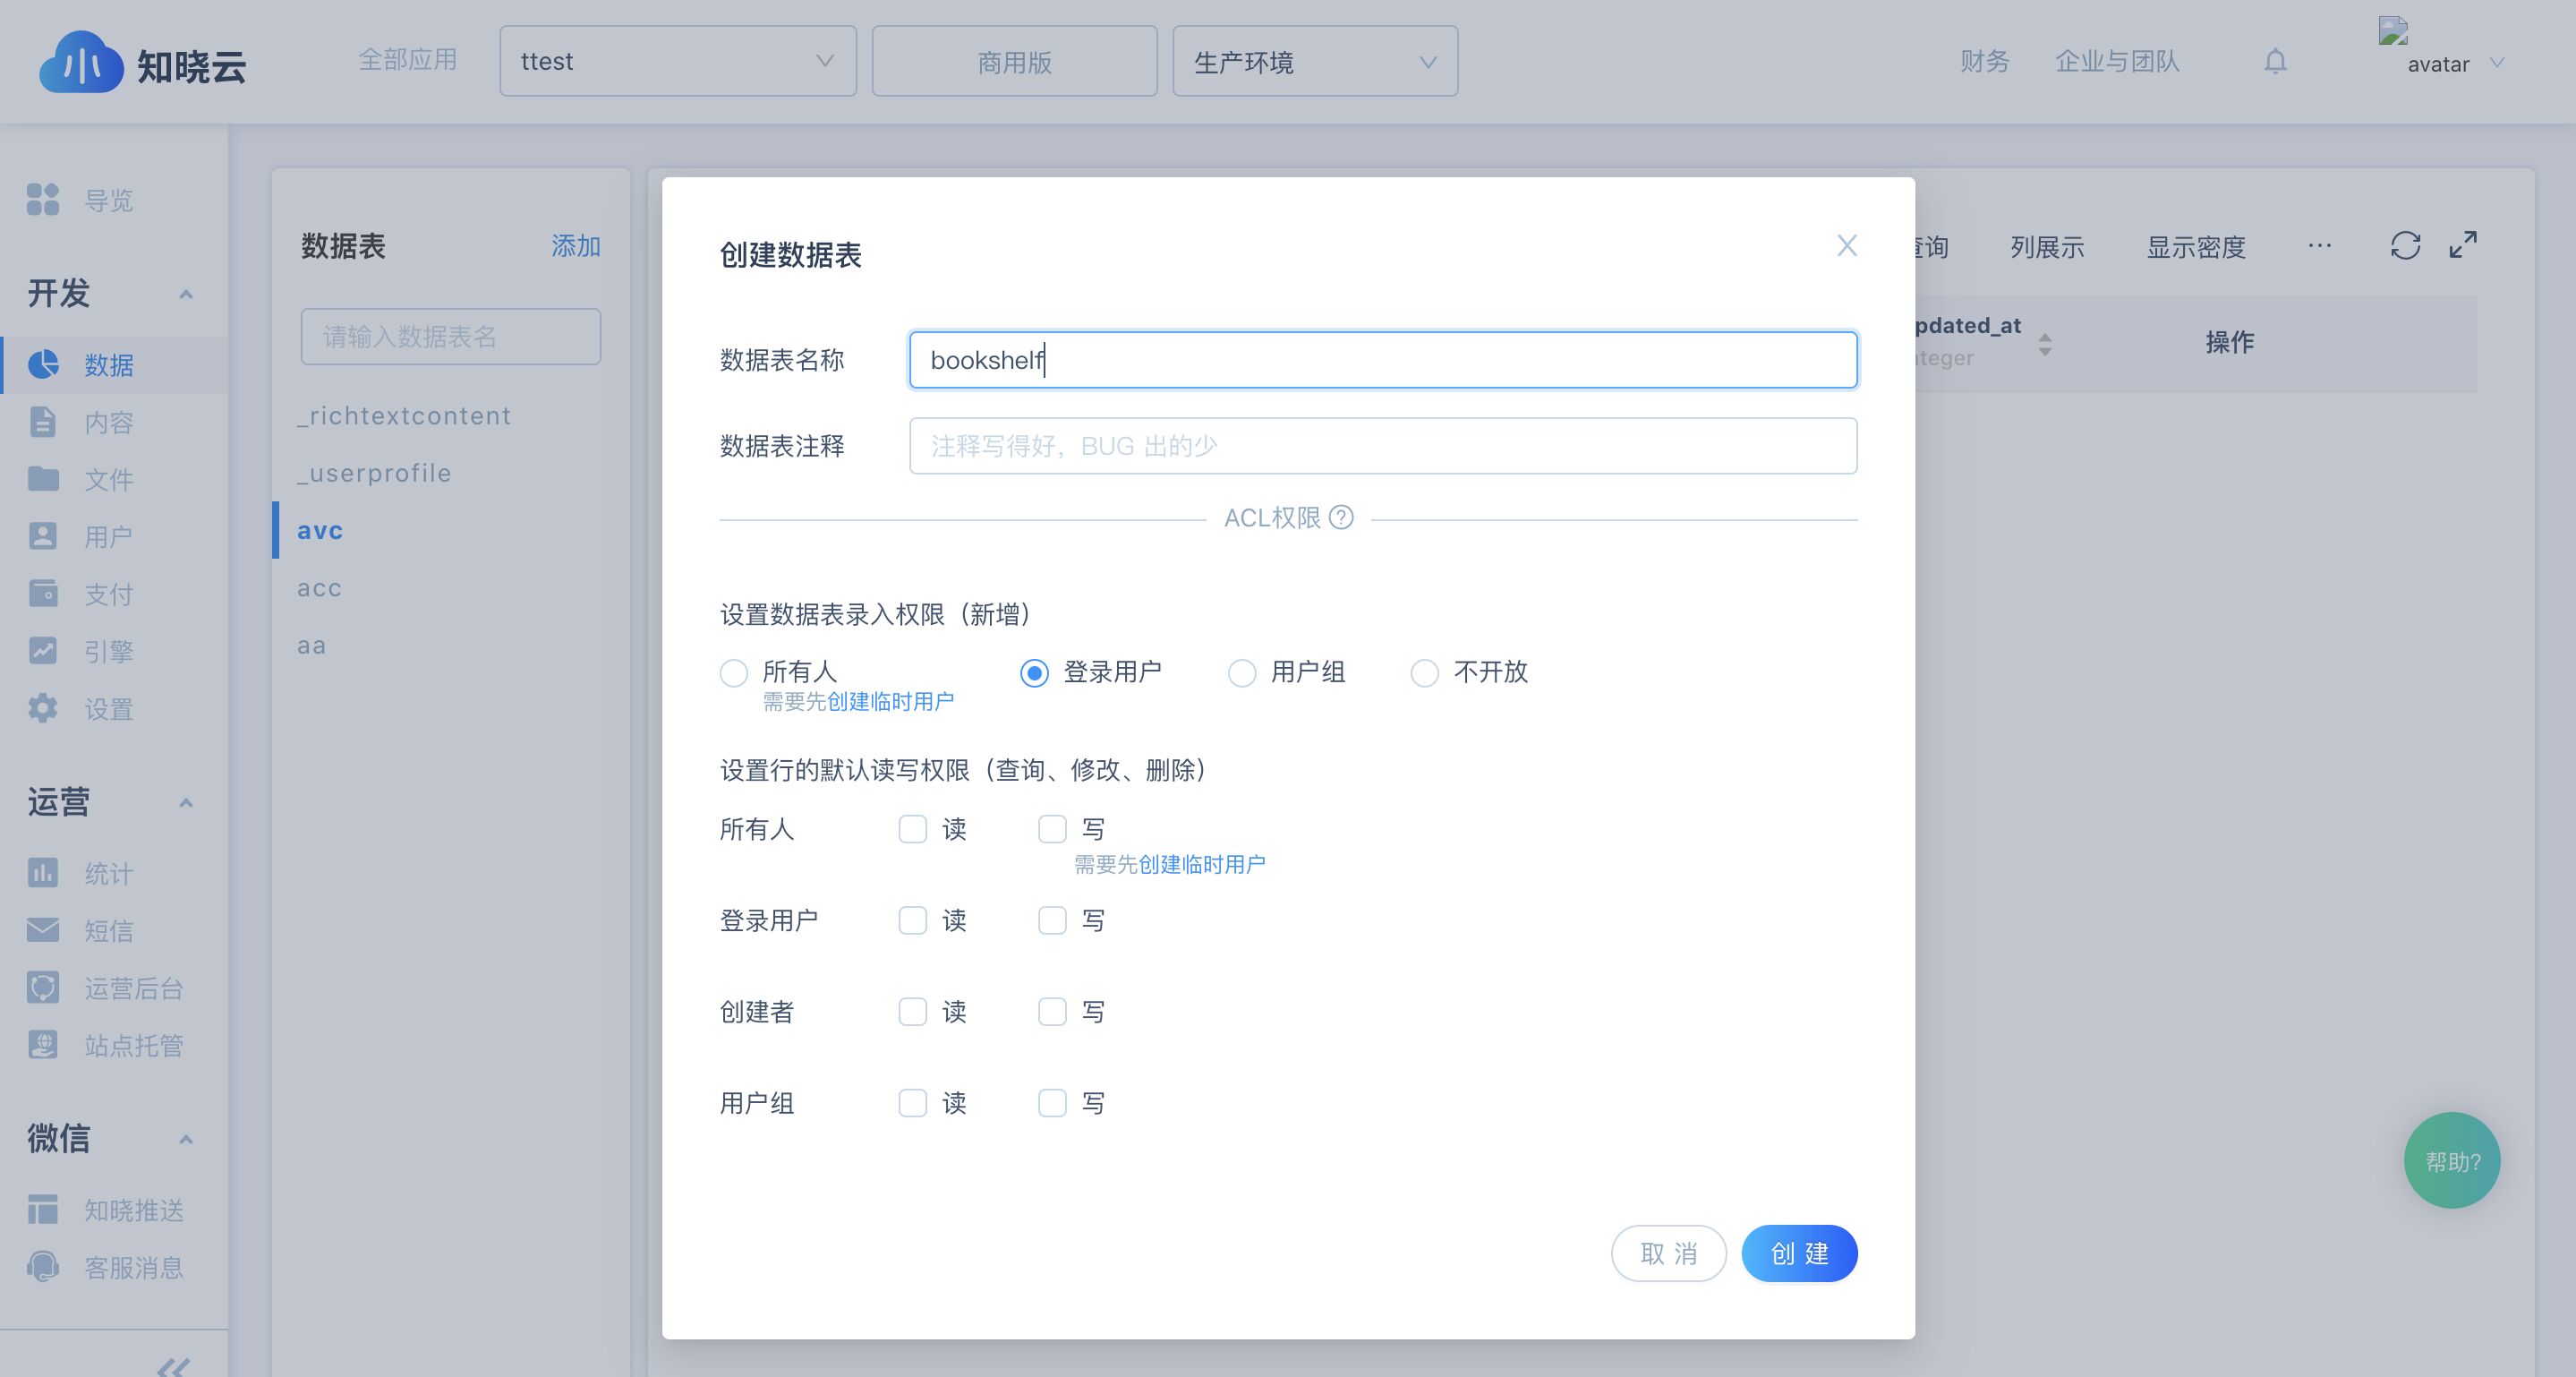Open 列展示 toolbar option
The image size is (2576, 1377).
click(2047, 247)
